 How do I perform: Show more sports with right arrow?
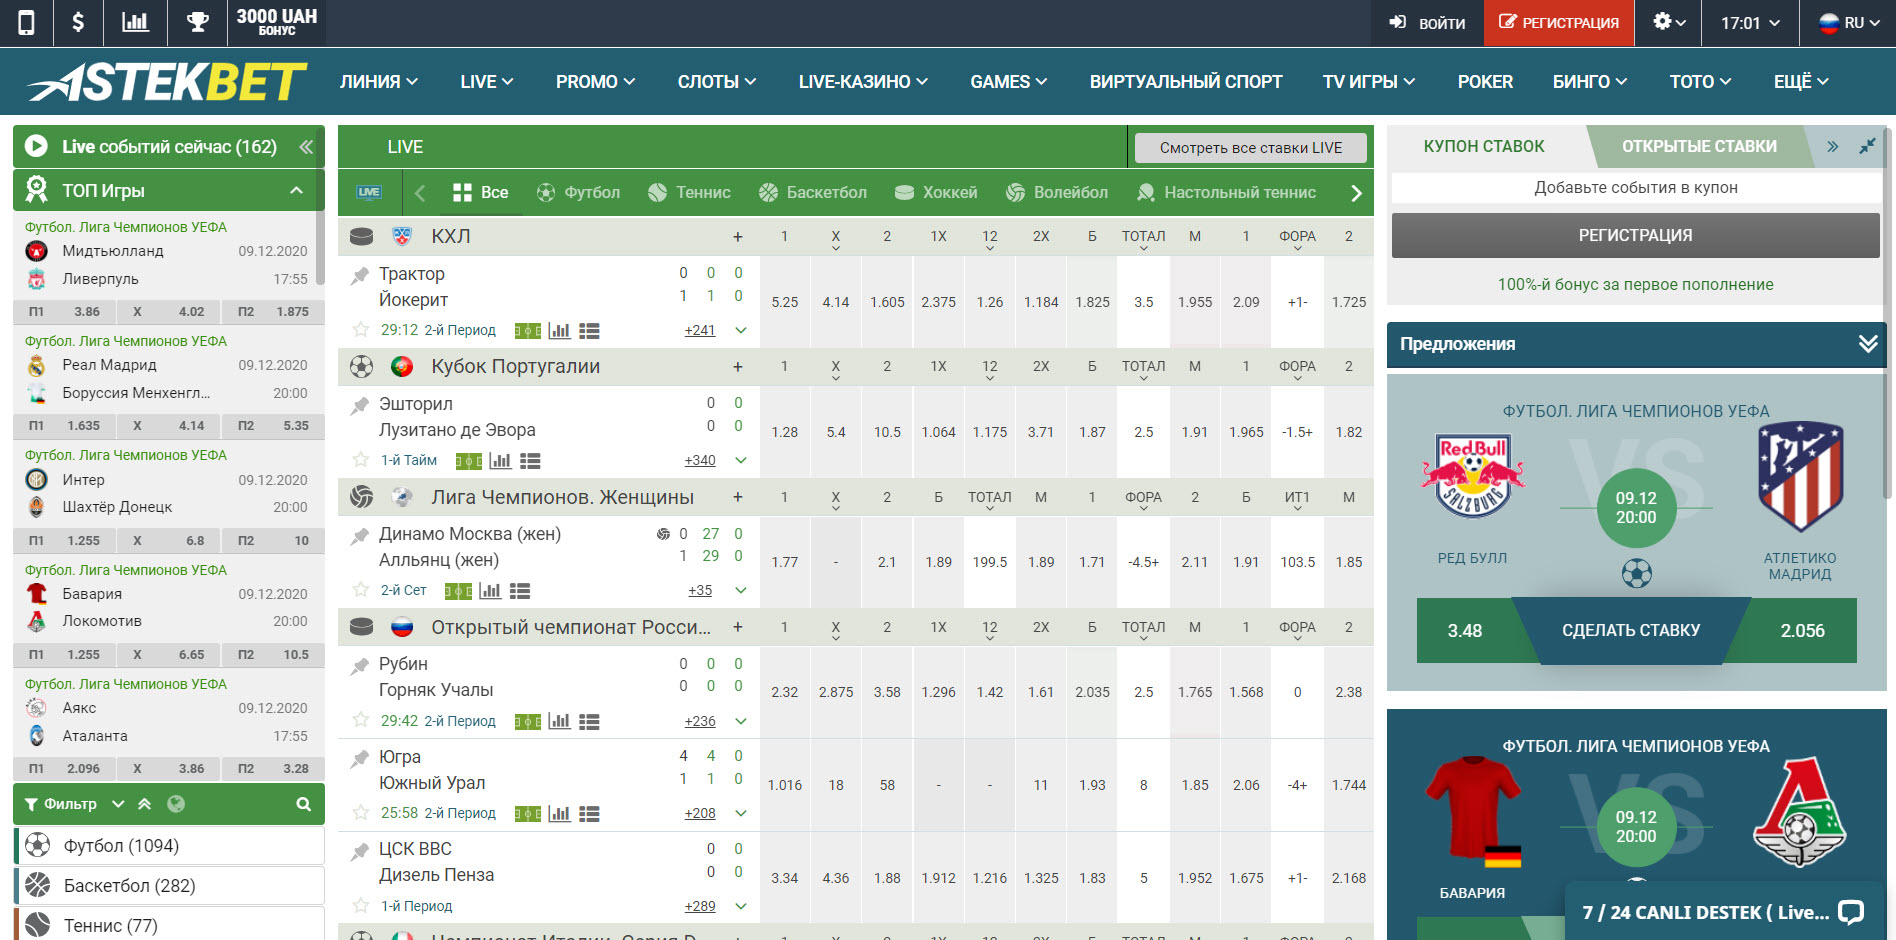1356,193
